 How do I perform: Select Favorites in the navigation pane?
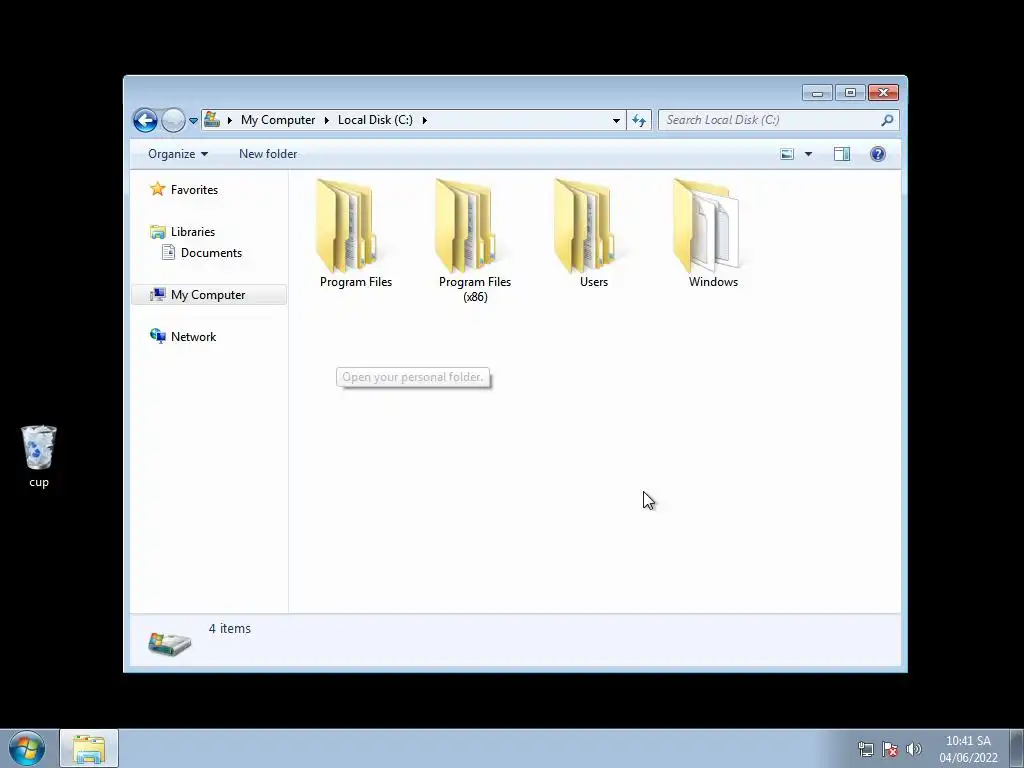(194, 190)
